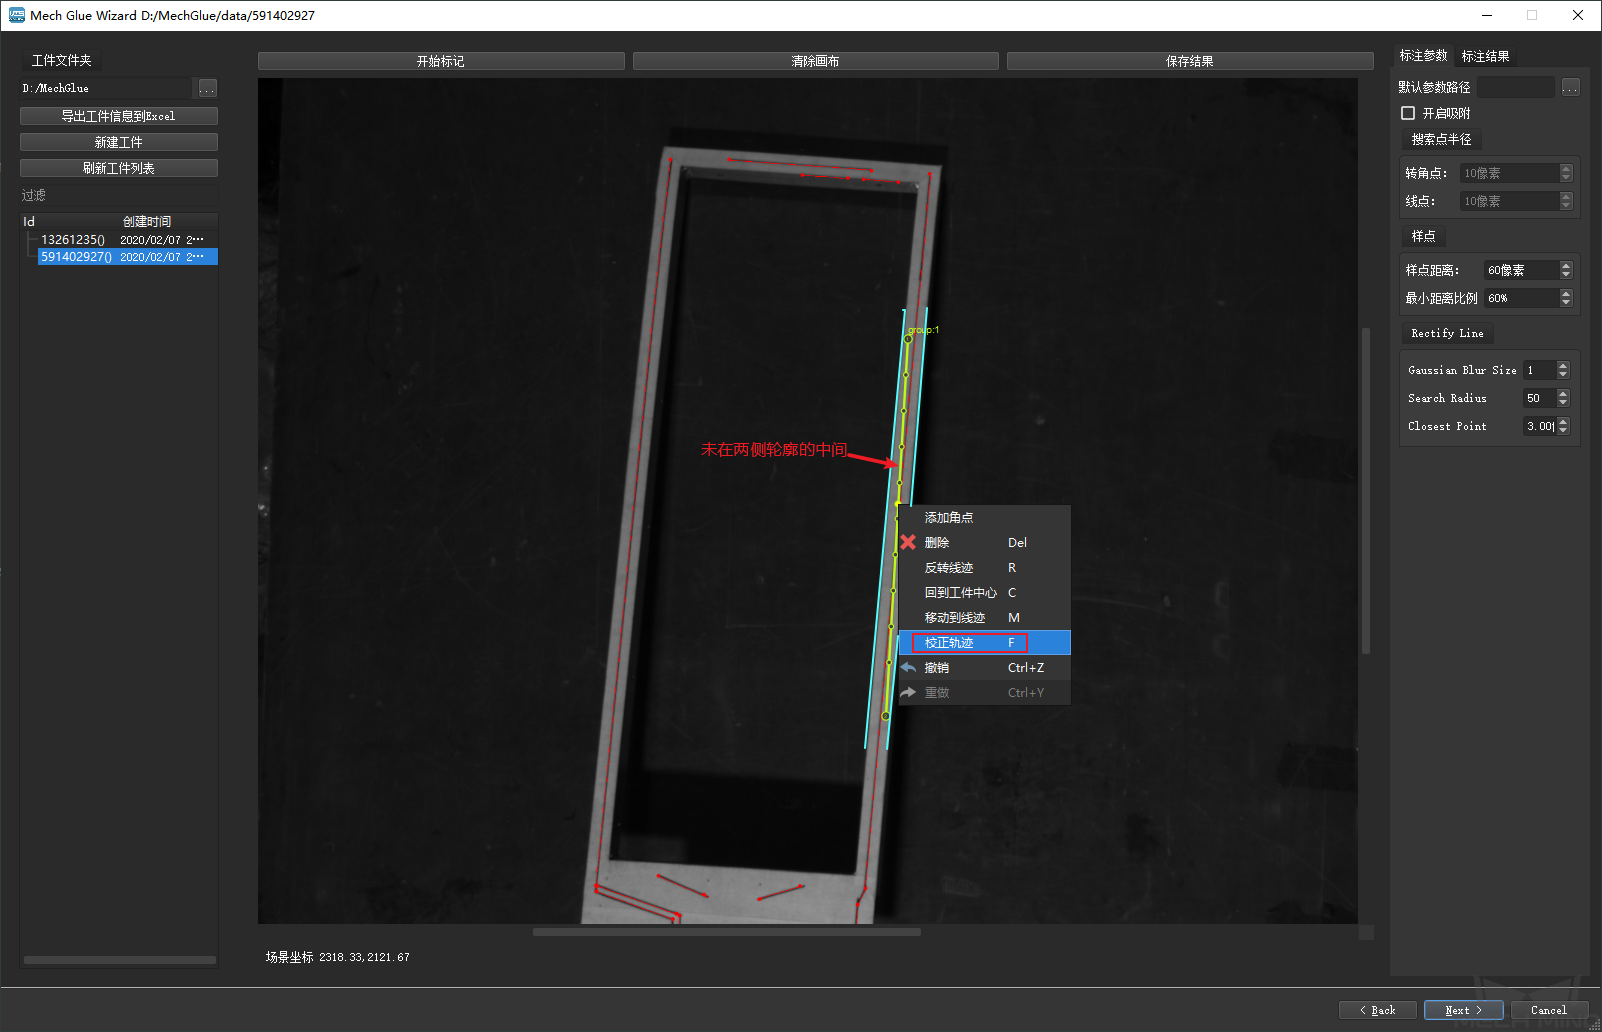Click the canvas horizontal scrollbar
This screenshot has width=1602, height=1032.
(x=727, y=932)
